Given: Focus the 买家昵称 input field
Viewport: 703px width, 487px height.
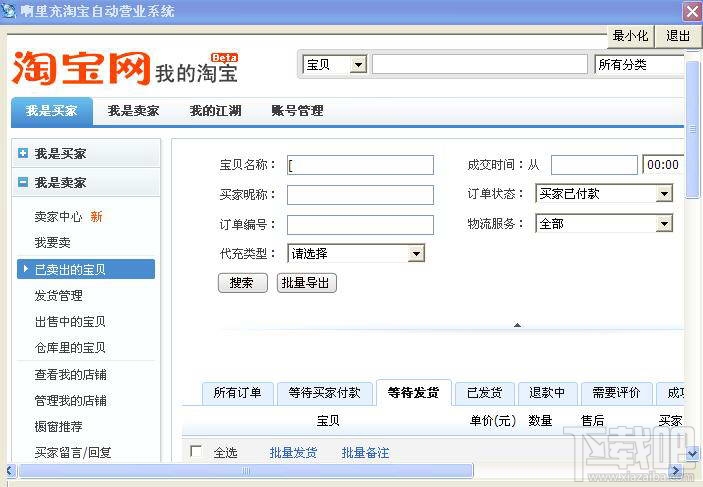Looking at the screenshot, I should (x=360, y=195).
